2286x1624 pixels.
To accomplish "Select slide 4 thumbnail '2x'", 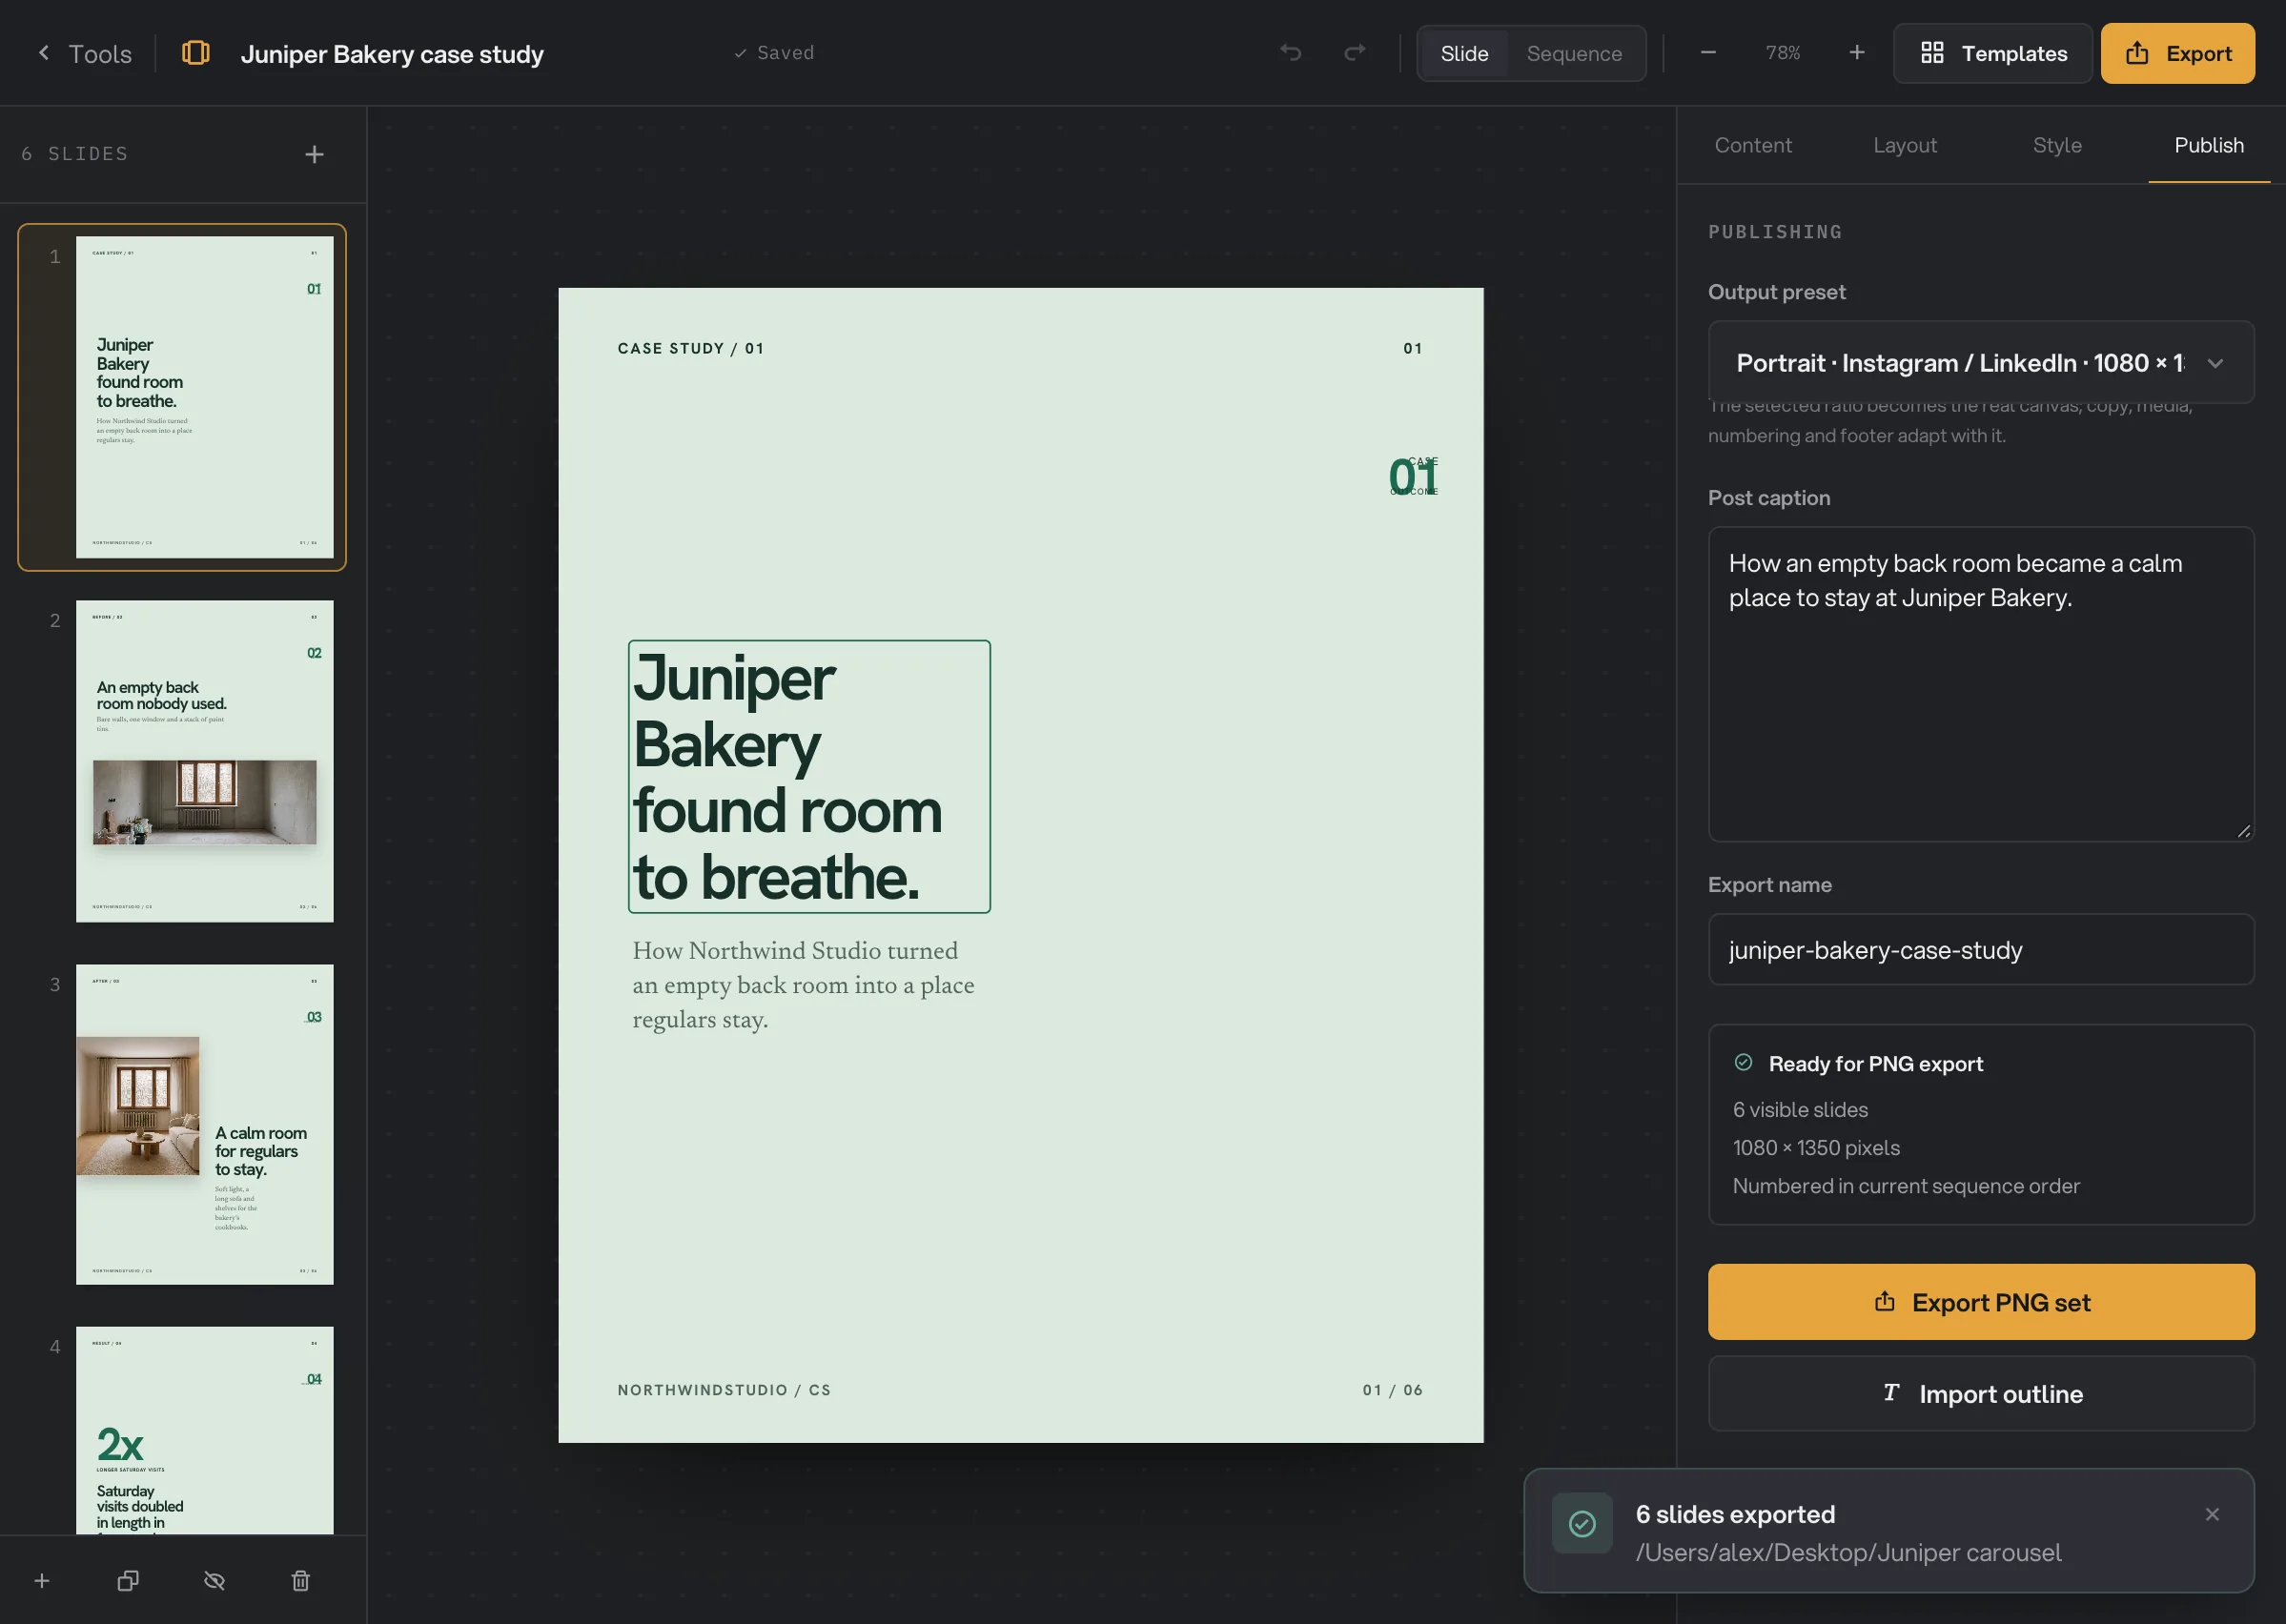I will pyautogui.click(x=204, y=1430).
